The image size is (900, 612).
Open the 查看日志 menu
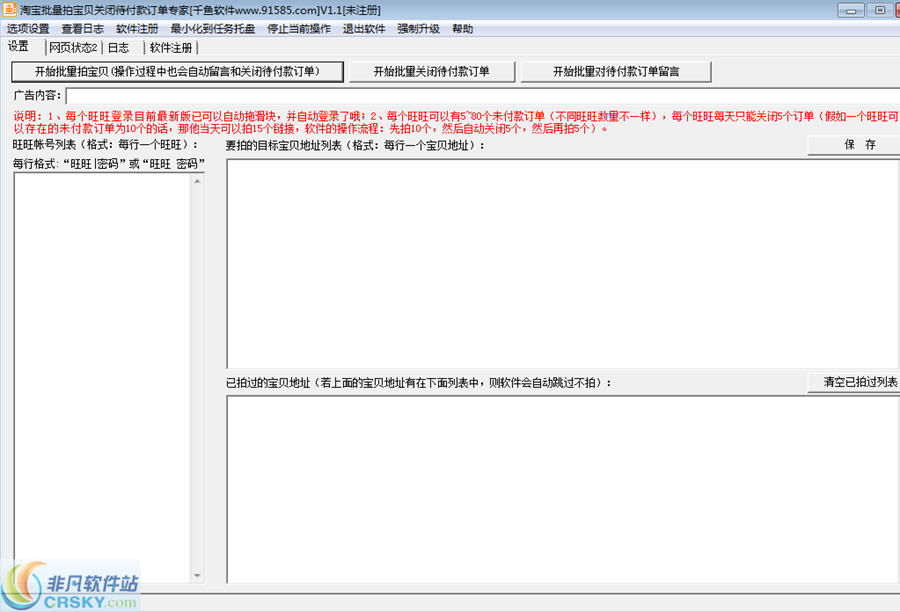[83, 29]
